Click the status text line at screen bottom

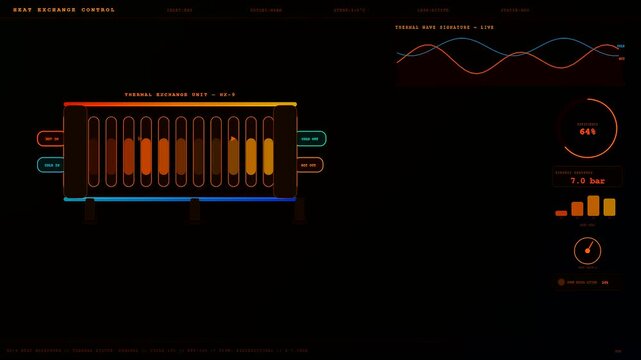pos(157,351)
